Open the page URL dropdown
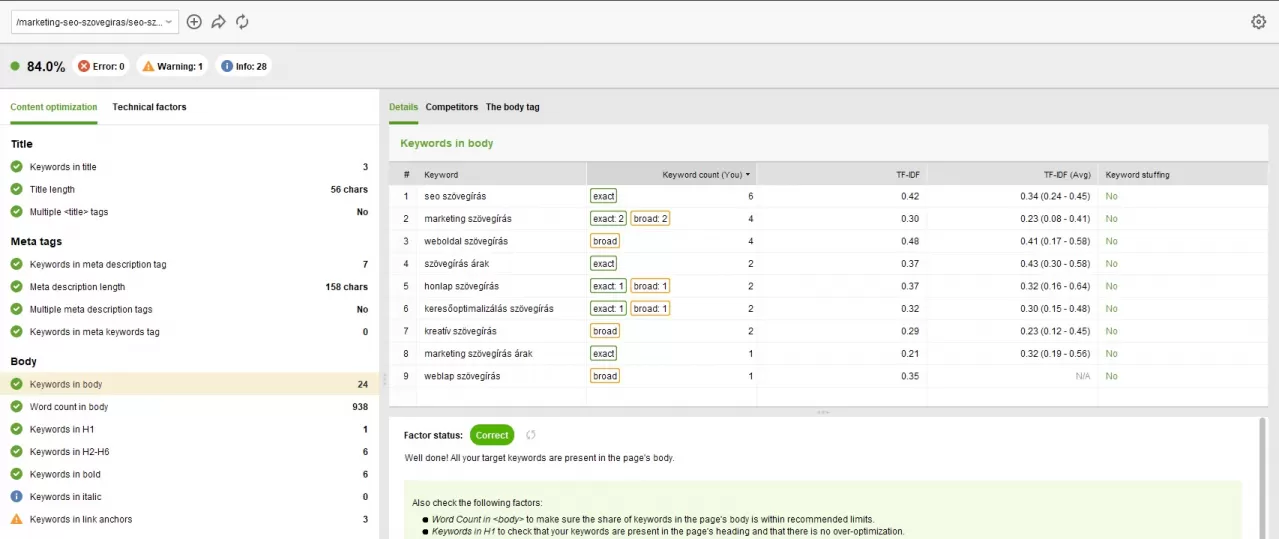The image size is (1279, 539). (96, 22)
